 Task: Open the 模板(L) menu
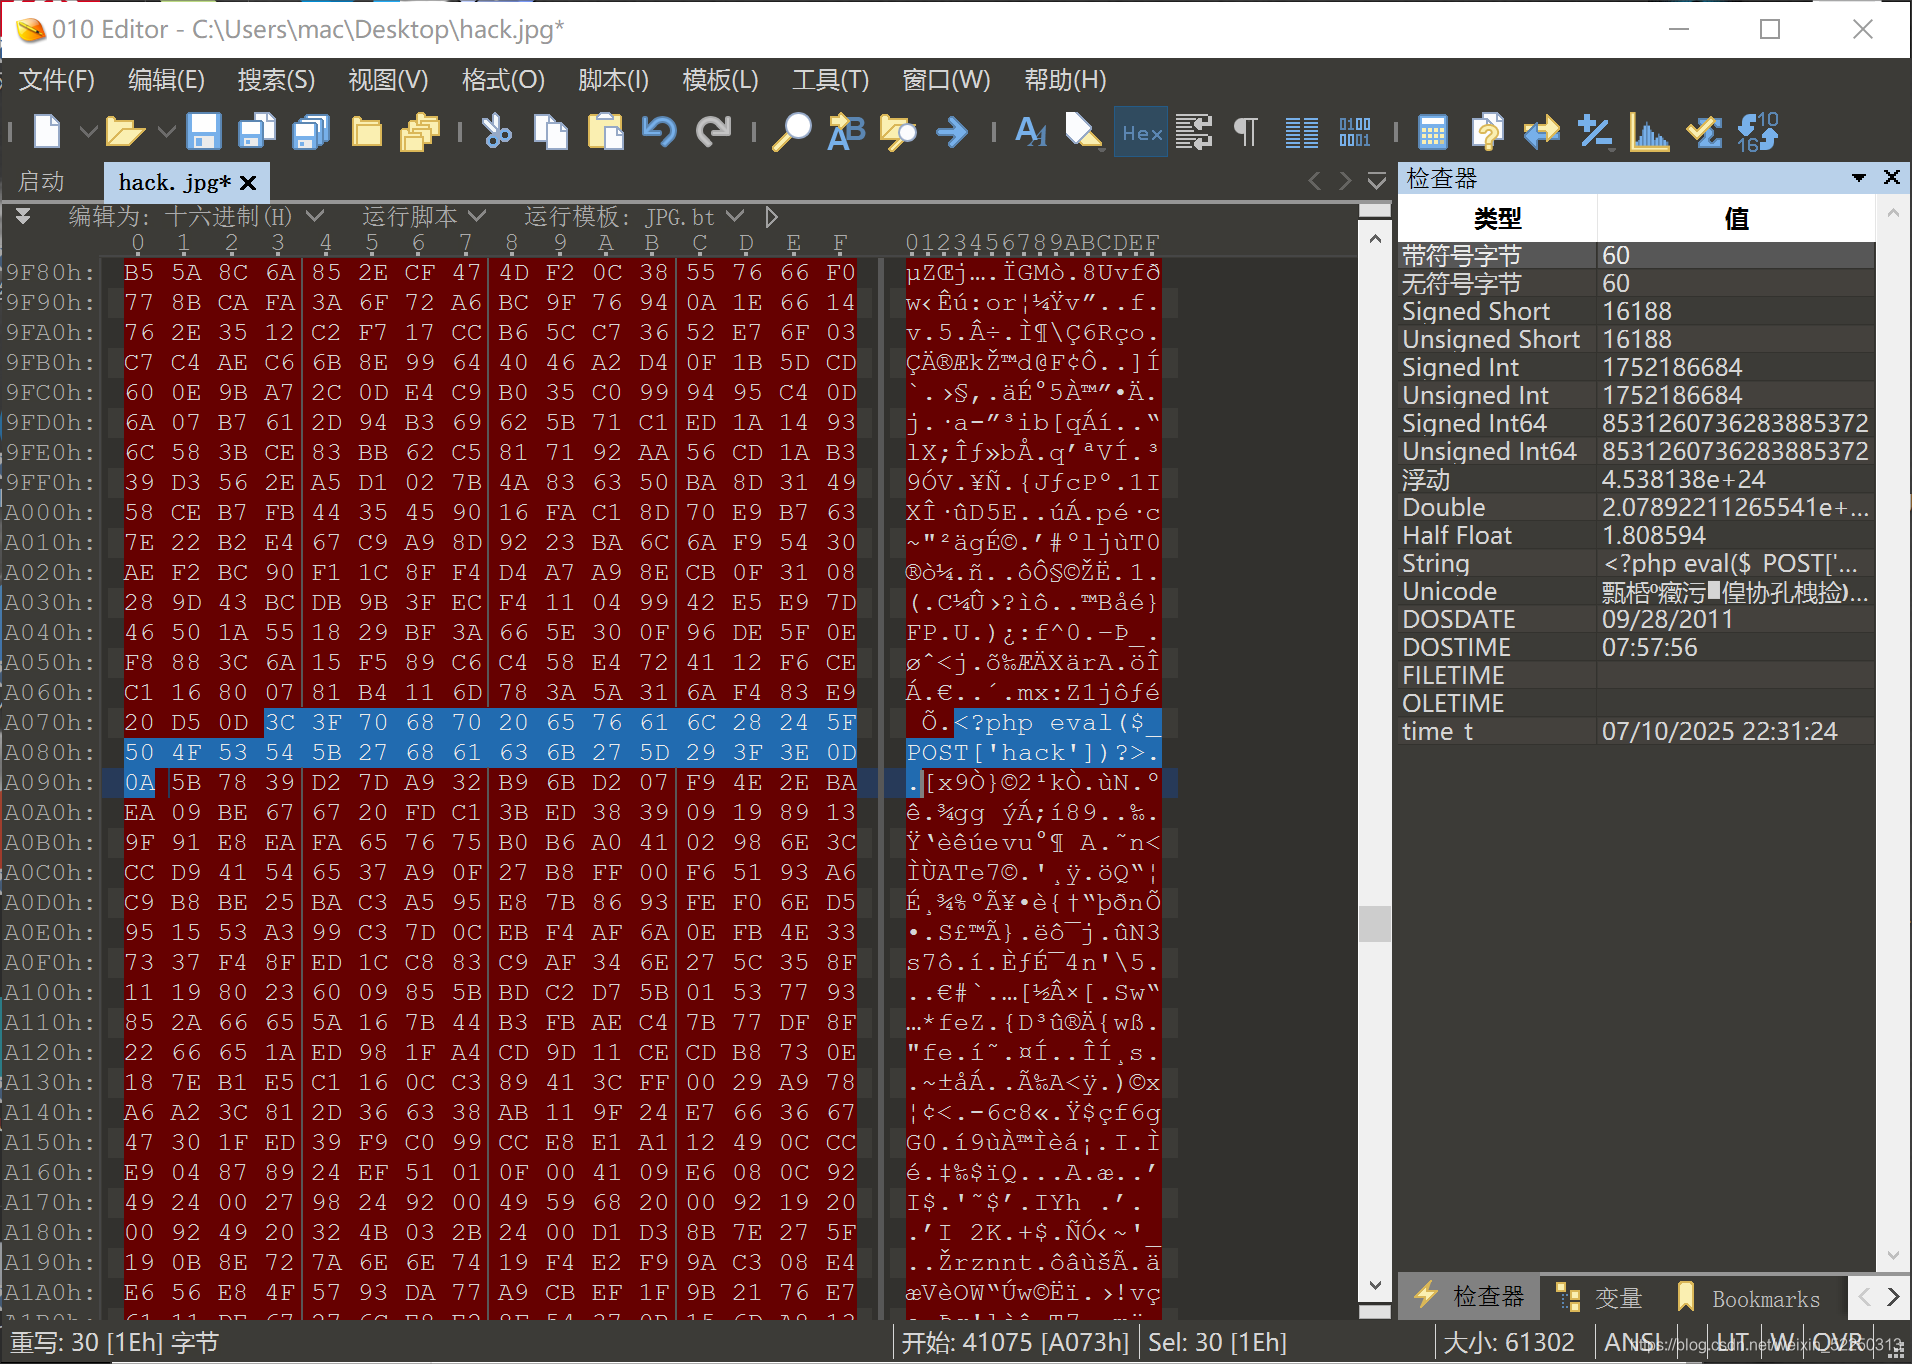tap(720, 80)
